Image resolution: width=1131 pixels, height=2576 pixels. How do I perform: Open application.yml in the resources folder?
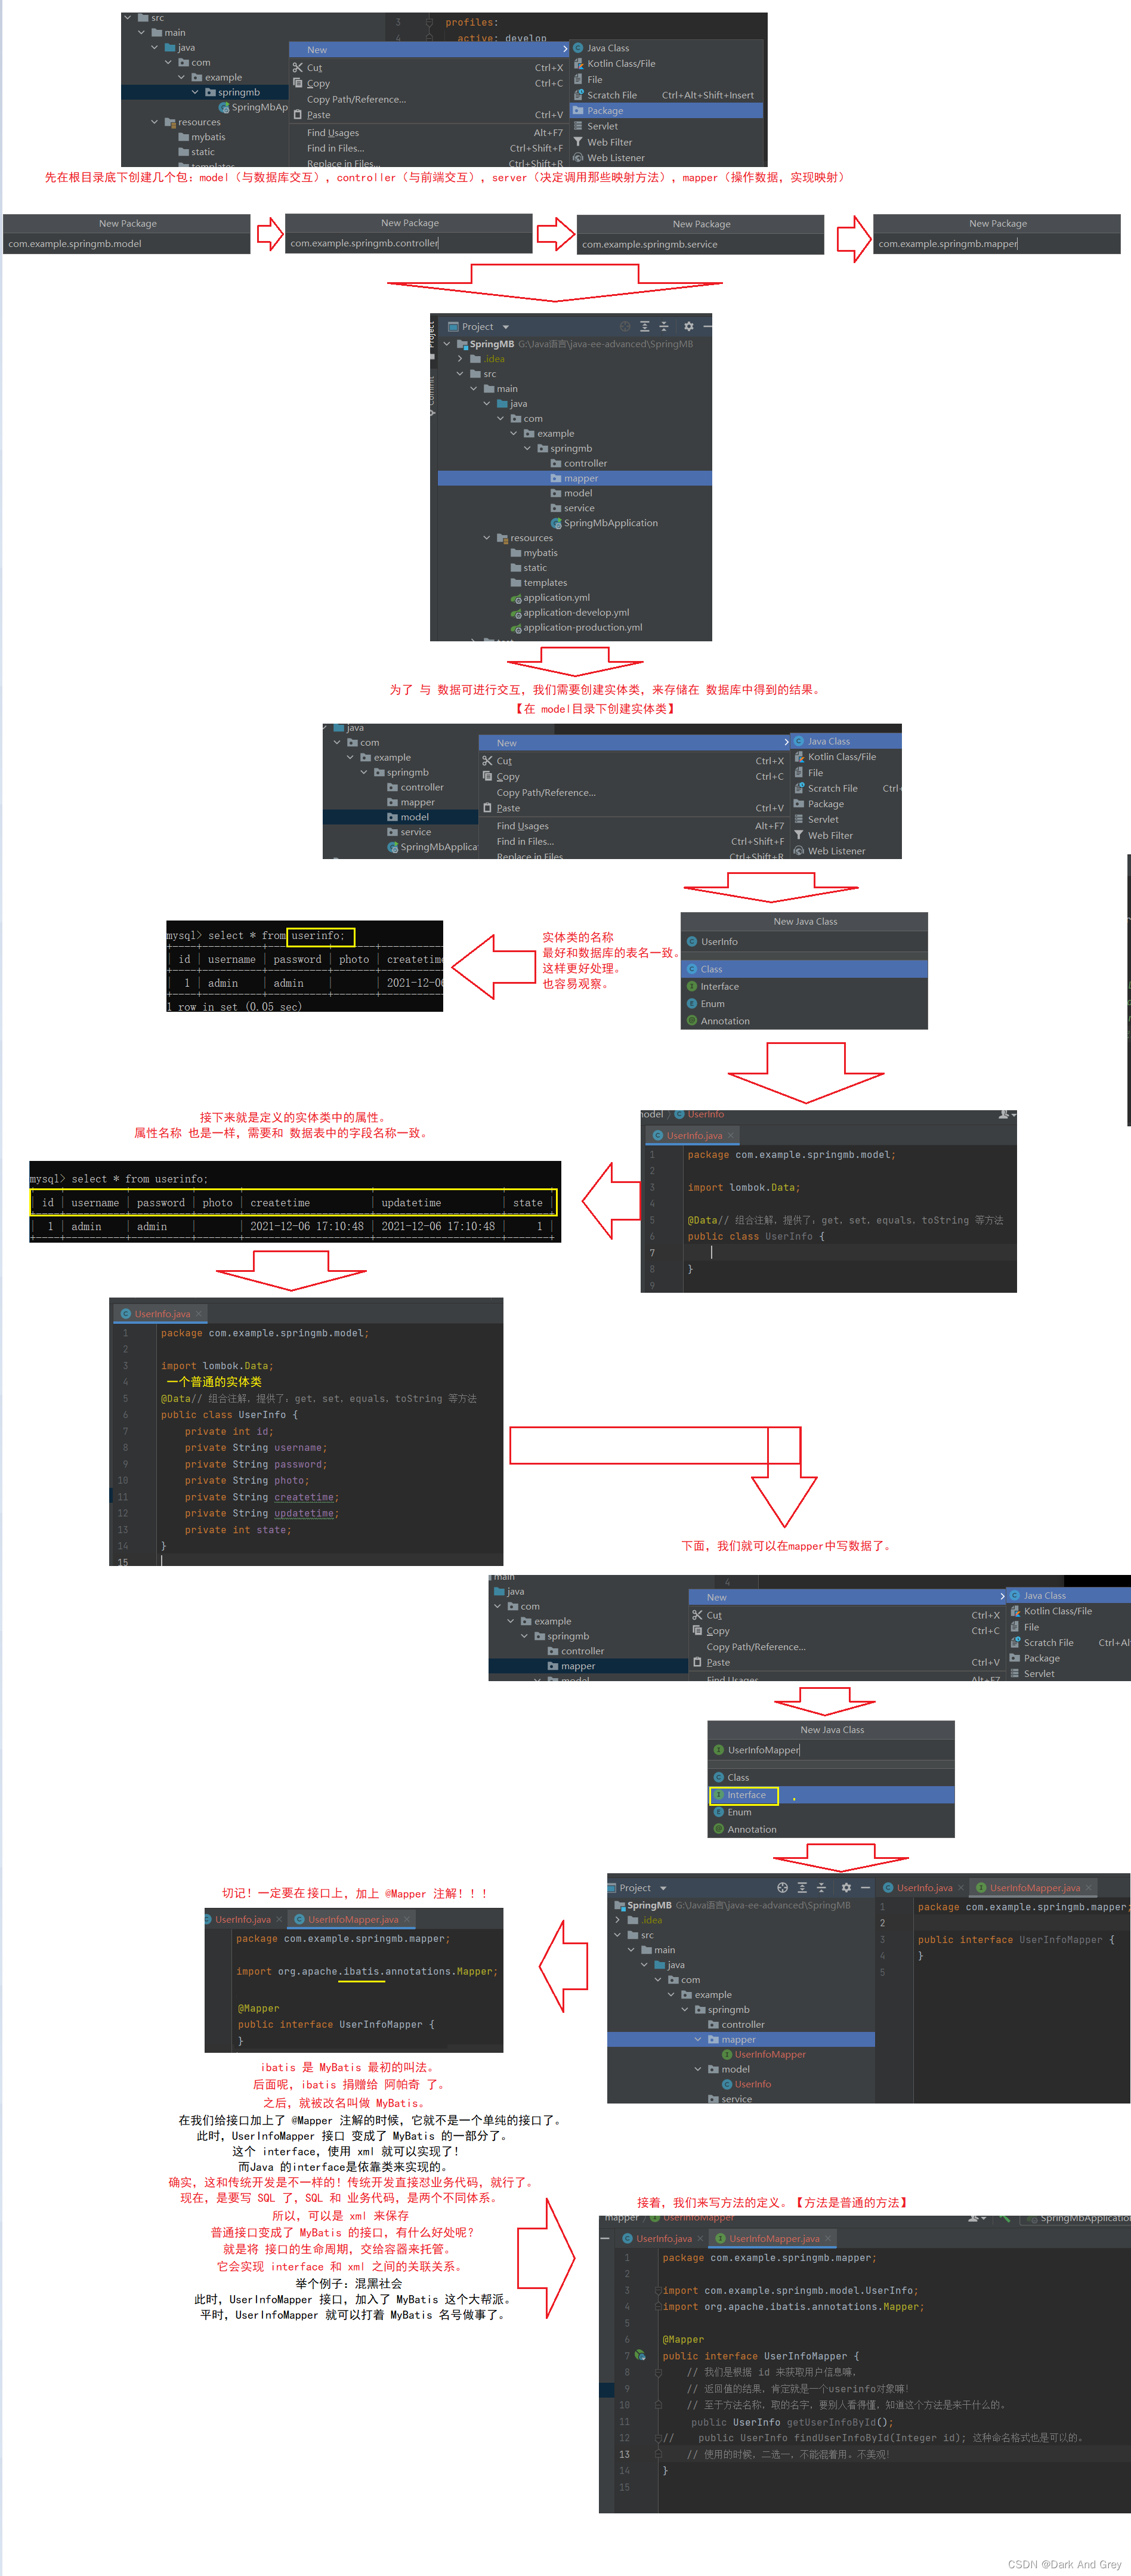[x=550, y=598]
